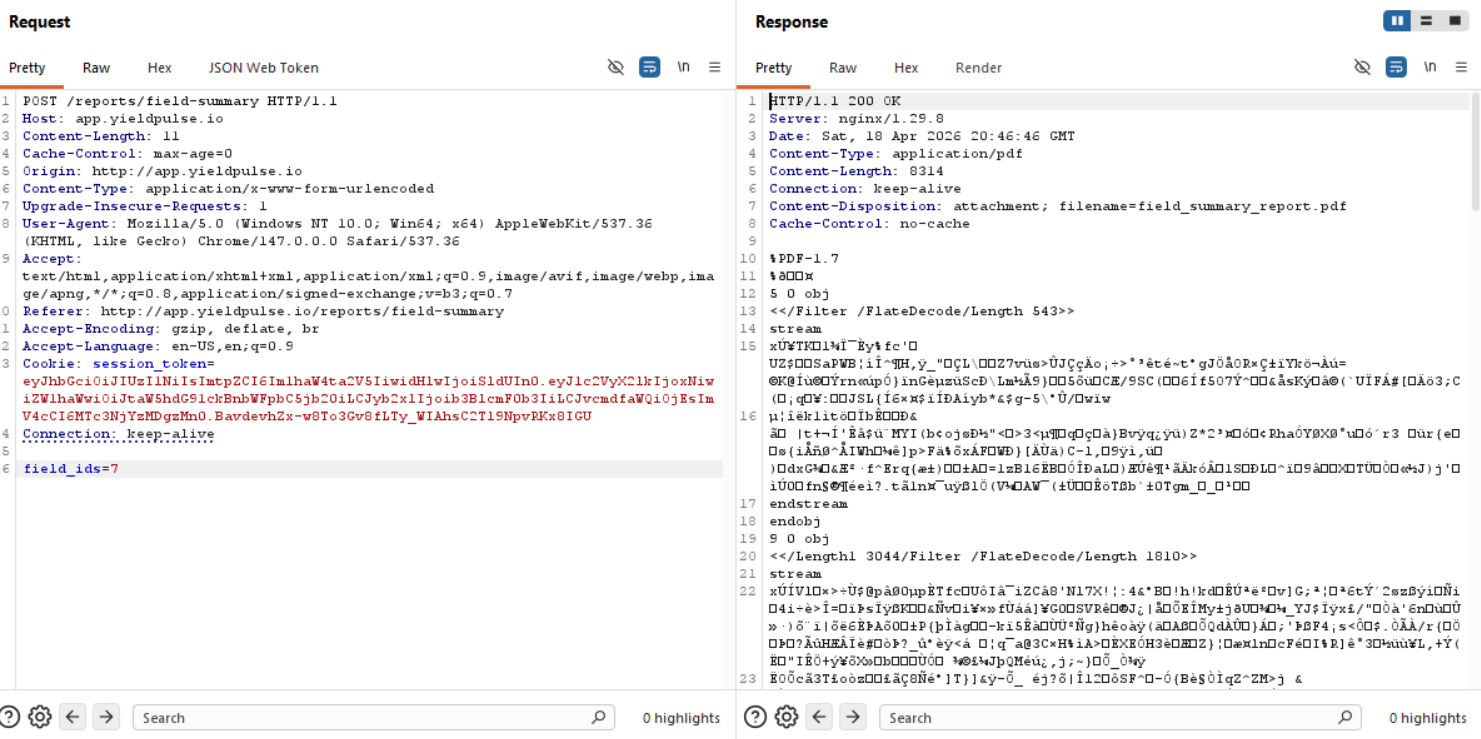Screen dimensions: 1481x739
Task: Select the combined tabbed layout view
Action: click(x=1455, y=21)
